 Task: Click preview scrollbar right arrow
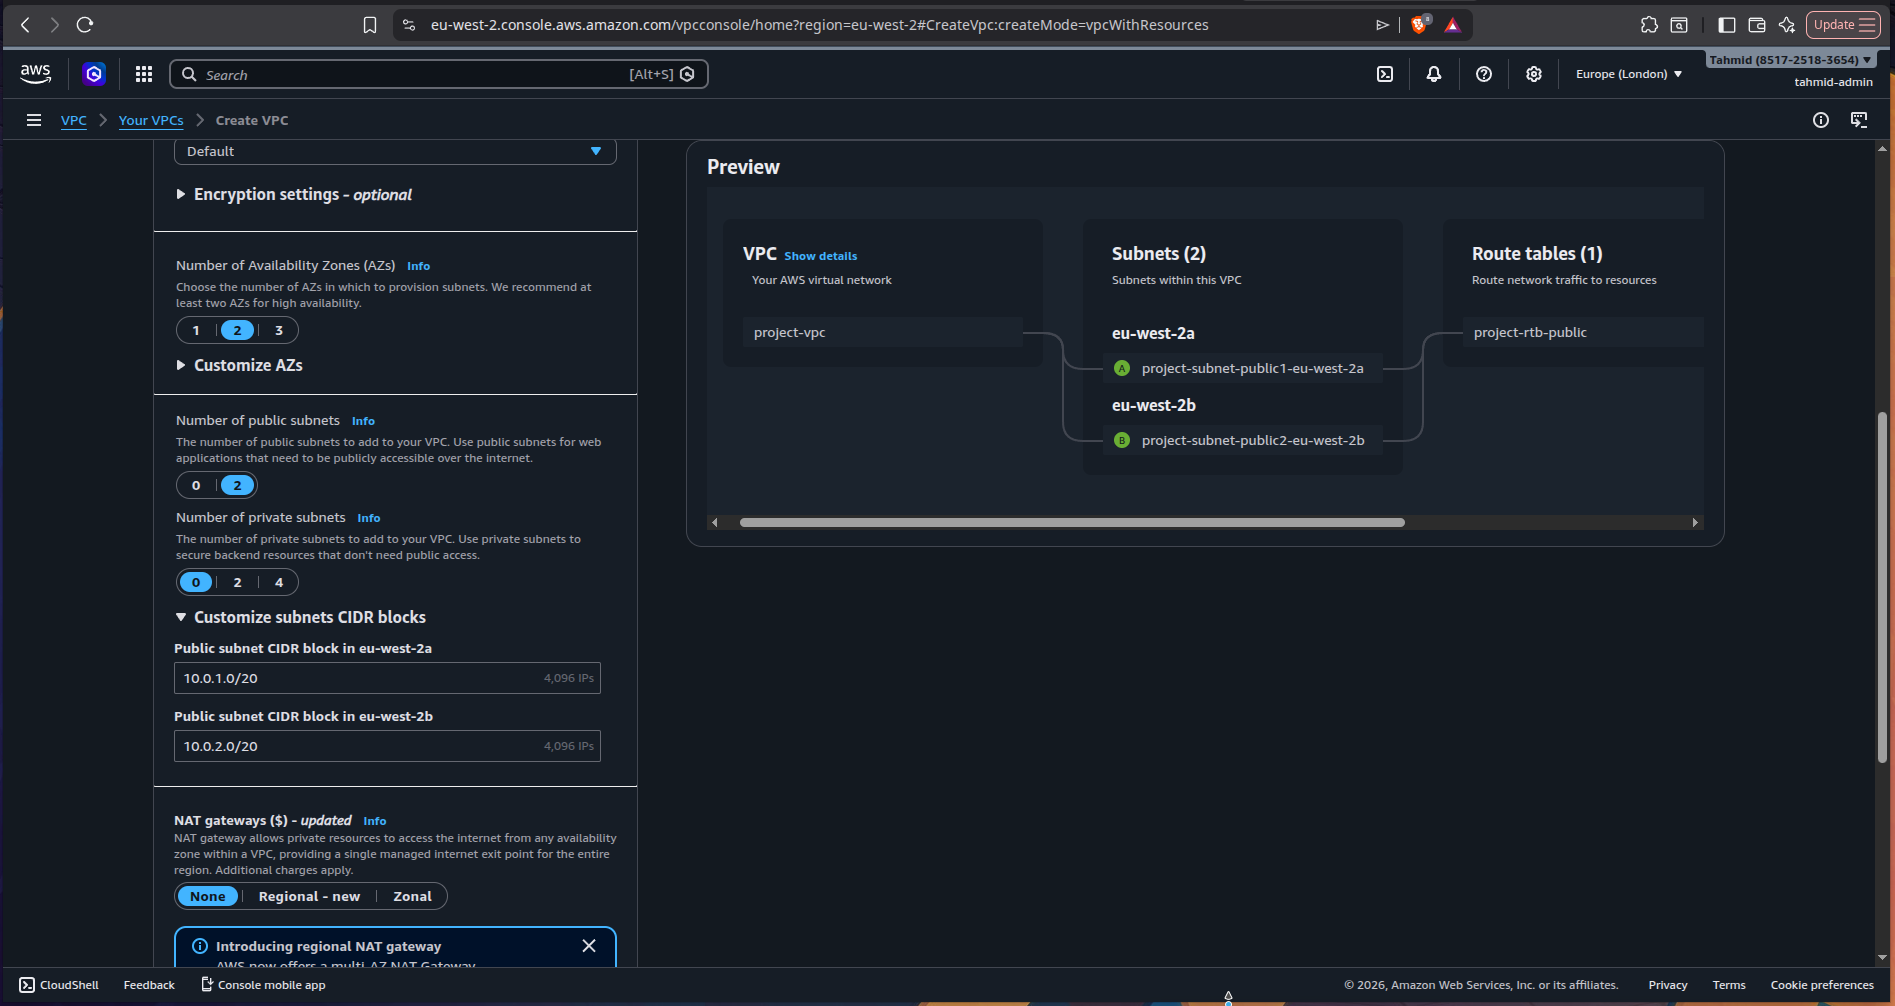click(1695, 522)
